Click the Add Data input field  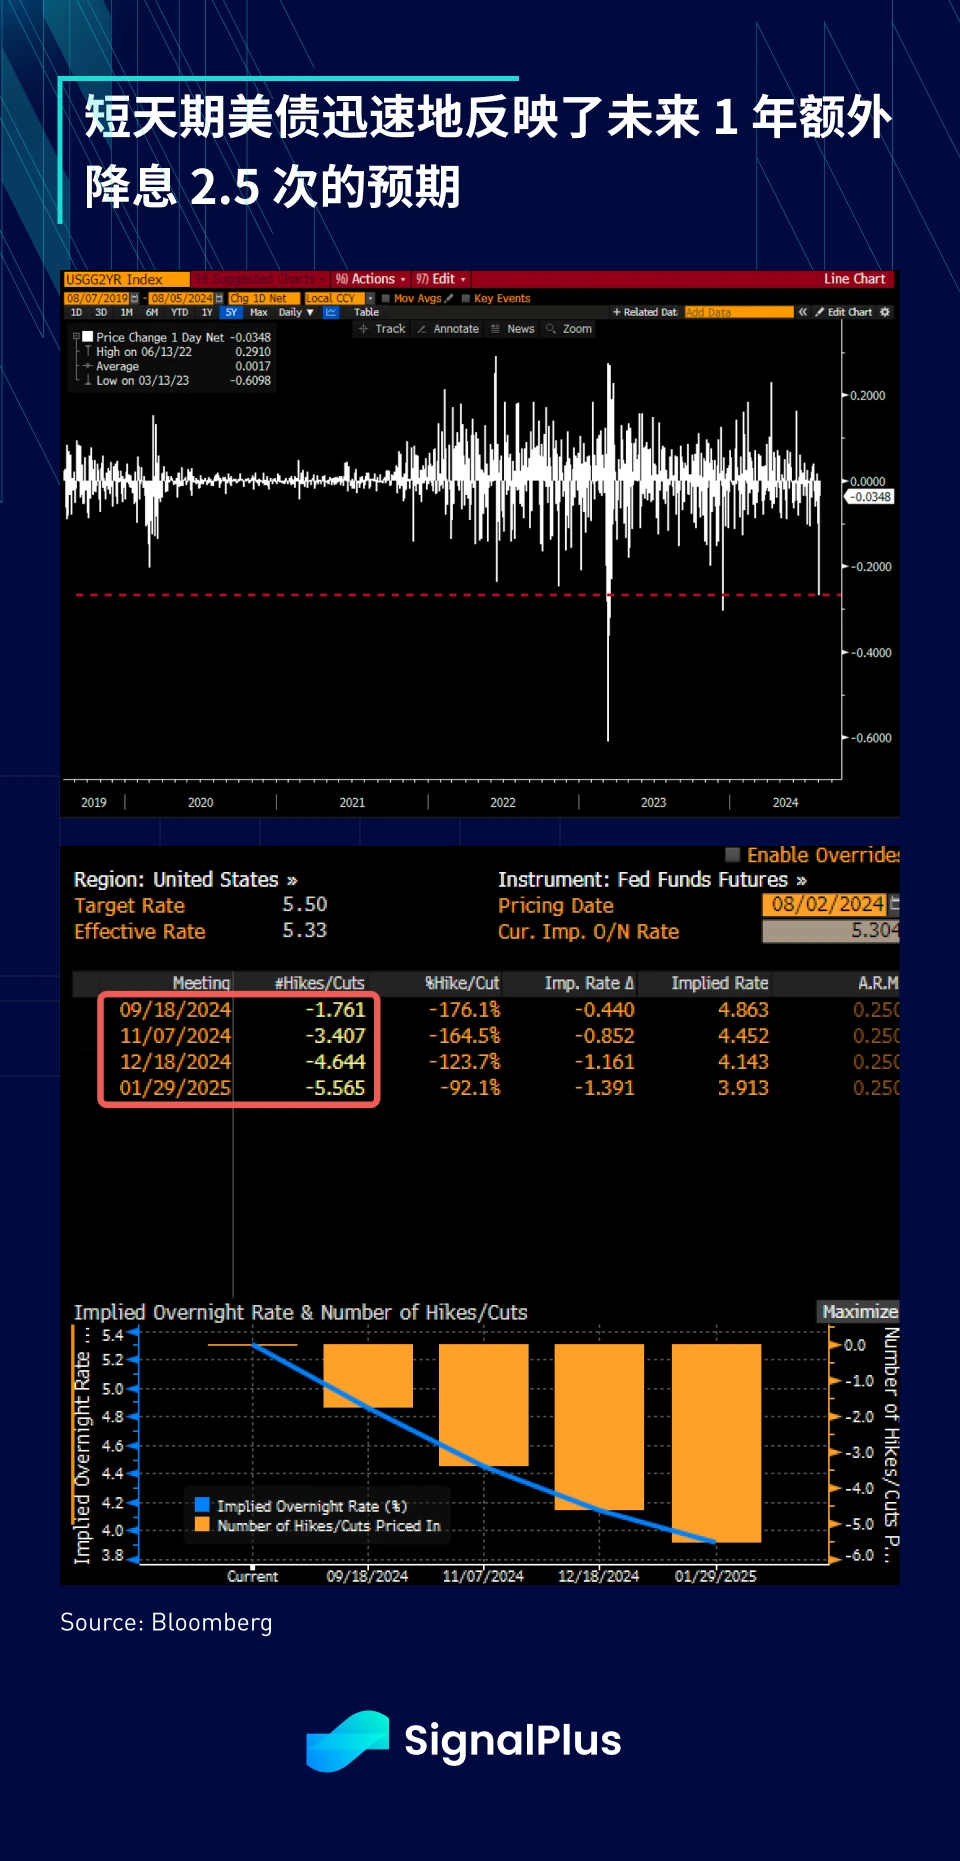[x=738, y=312]
